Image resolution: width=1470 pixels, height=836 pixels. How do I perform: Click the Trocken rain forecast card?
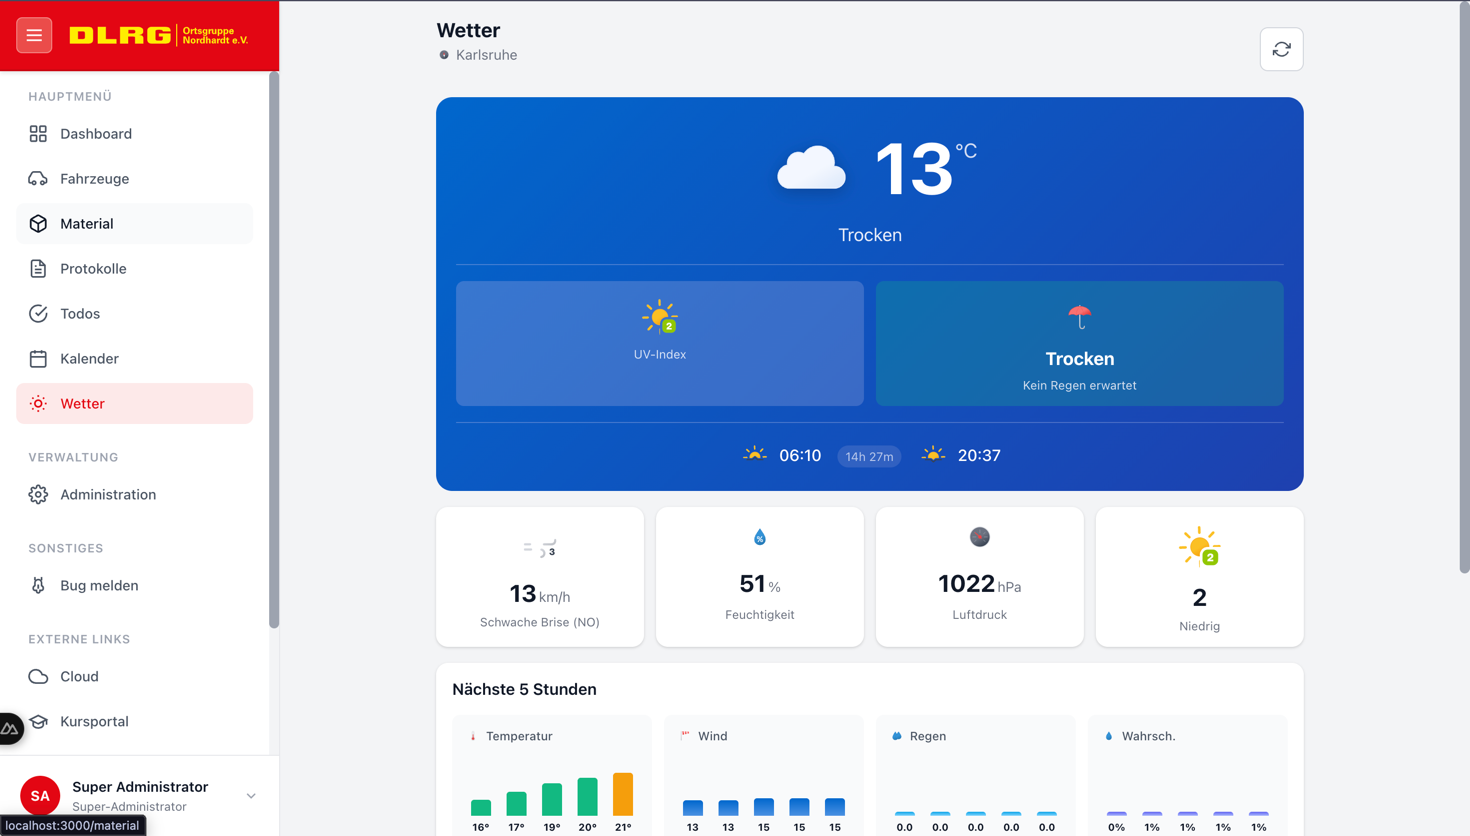point(1079,343)
